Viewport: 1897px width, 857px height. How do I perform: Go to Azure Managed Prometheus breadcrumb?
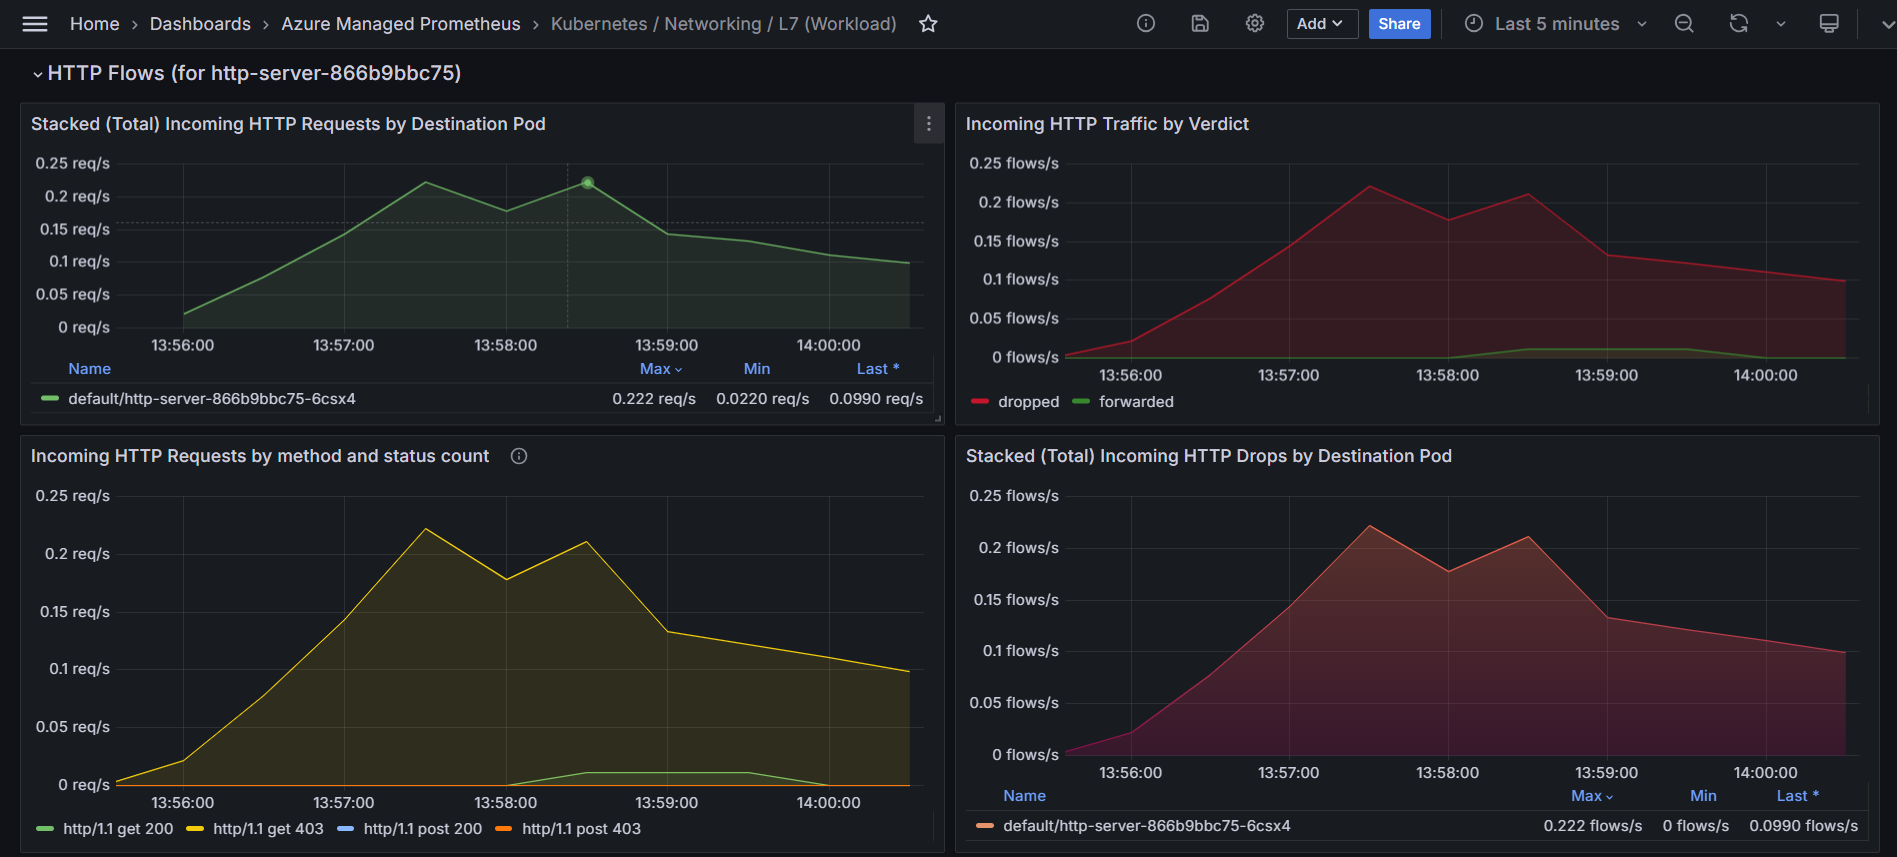pos(400,24)
